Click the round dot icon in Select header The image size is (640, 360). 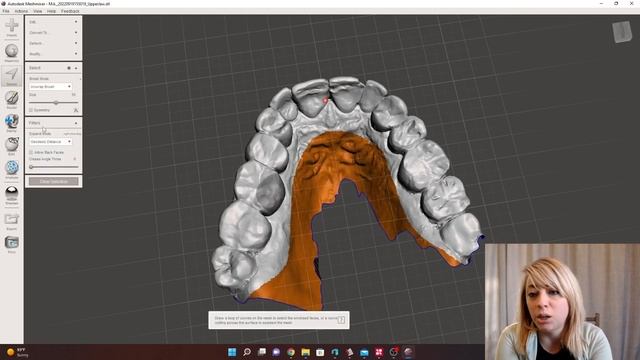pyautogui.click(x=69, y=68)
